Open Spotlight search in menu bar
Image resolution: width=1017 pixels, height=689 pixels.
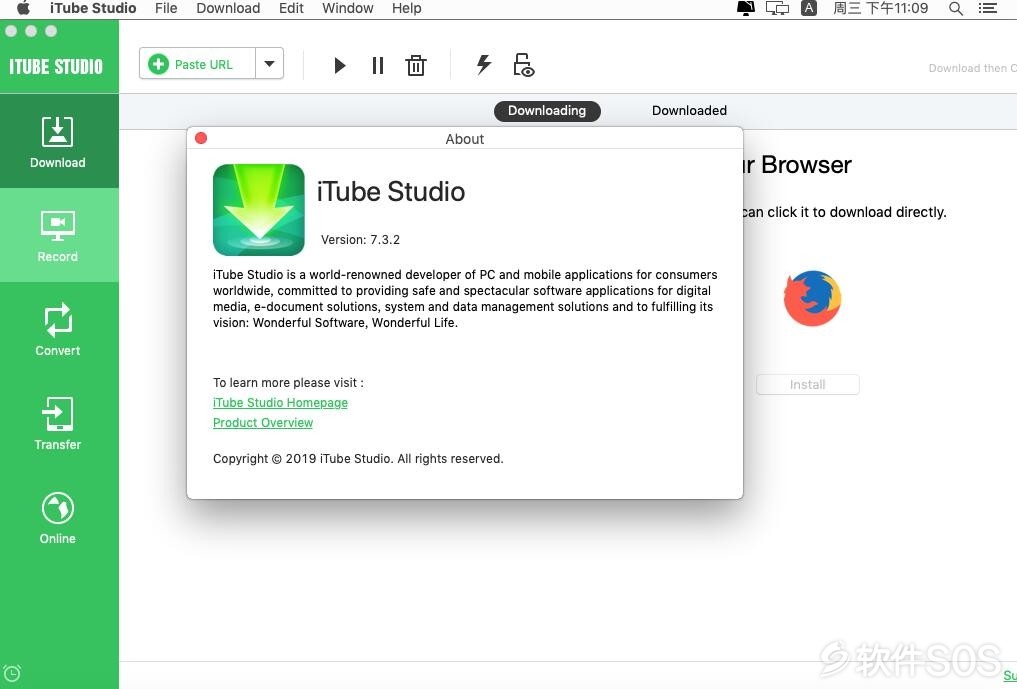955,8
